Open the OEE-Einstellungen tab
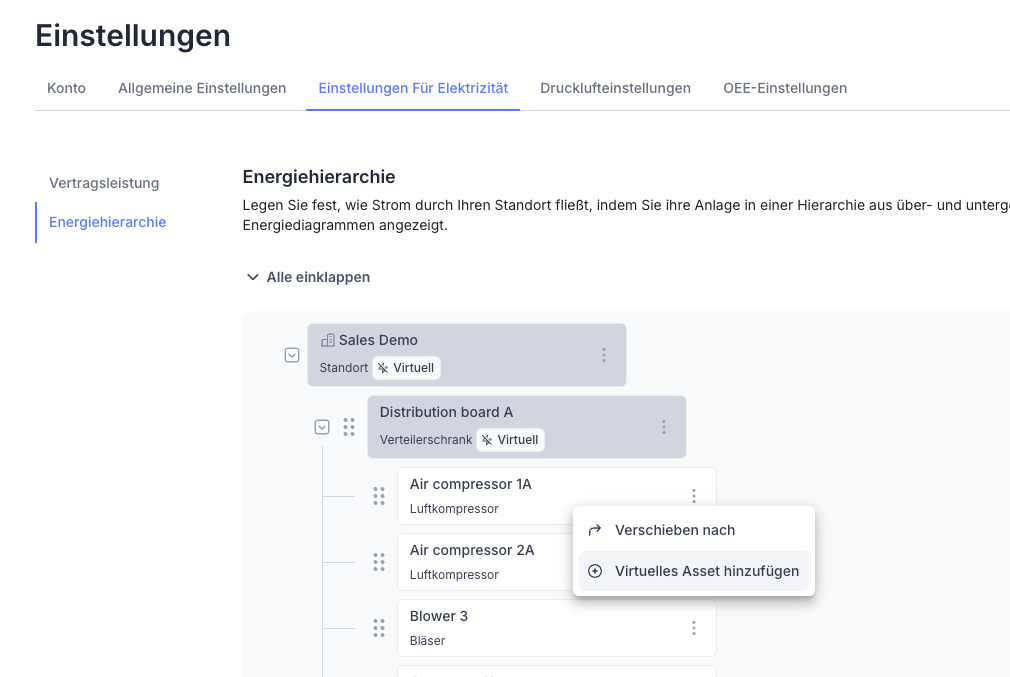1010x677 pixels. (785, 88)
